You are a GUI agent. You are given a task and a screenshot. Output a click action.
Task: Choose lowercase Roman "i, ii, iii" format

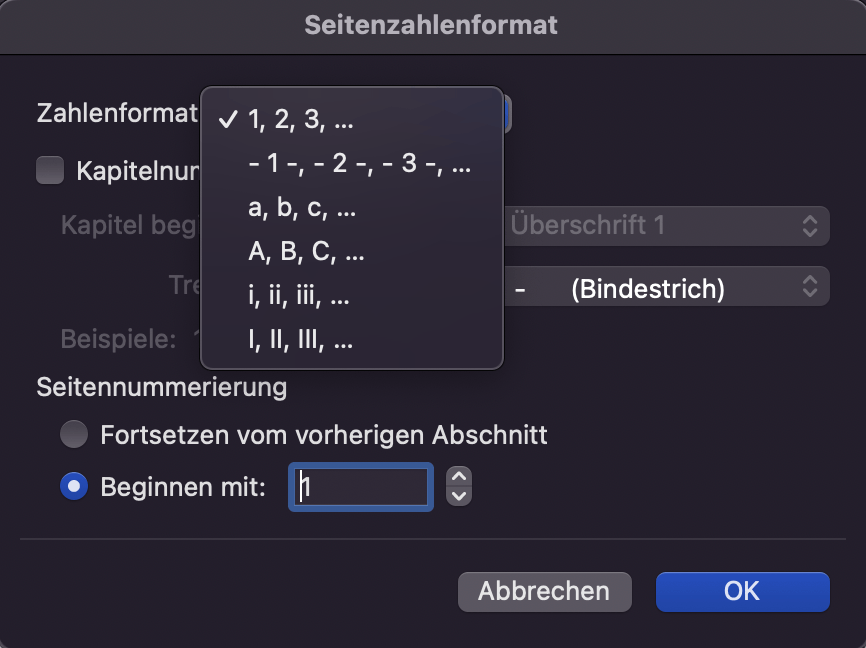[x=300, y=297]
